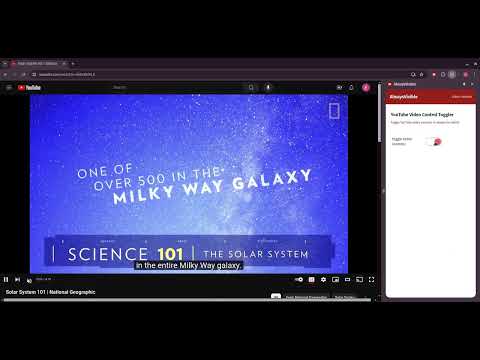Open the player settings gear
480x360 pixels.
pyautogui.click(x=323, y=279)
